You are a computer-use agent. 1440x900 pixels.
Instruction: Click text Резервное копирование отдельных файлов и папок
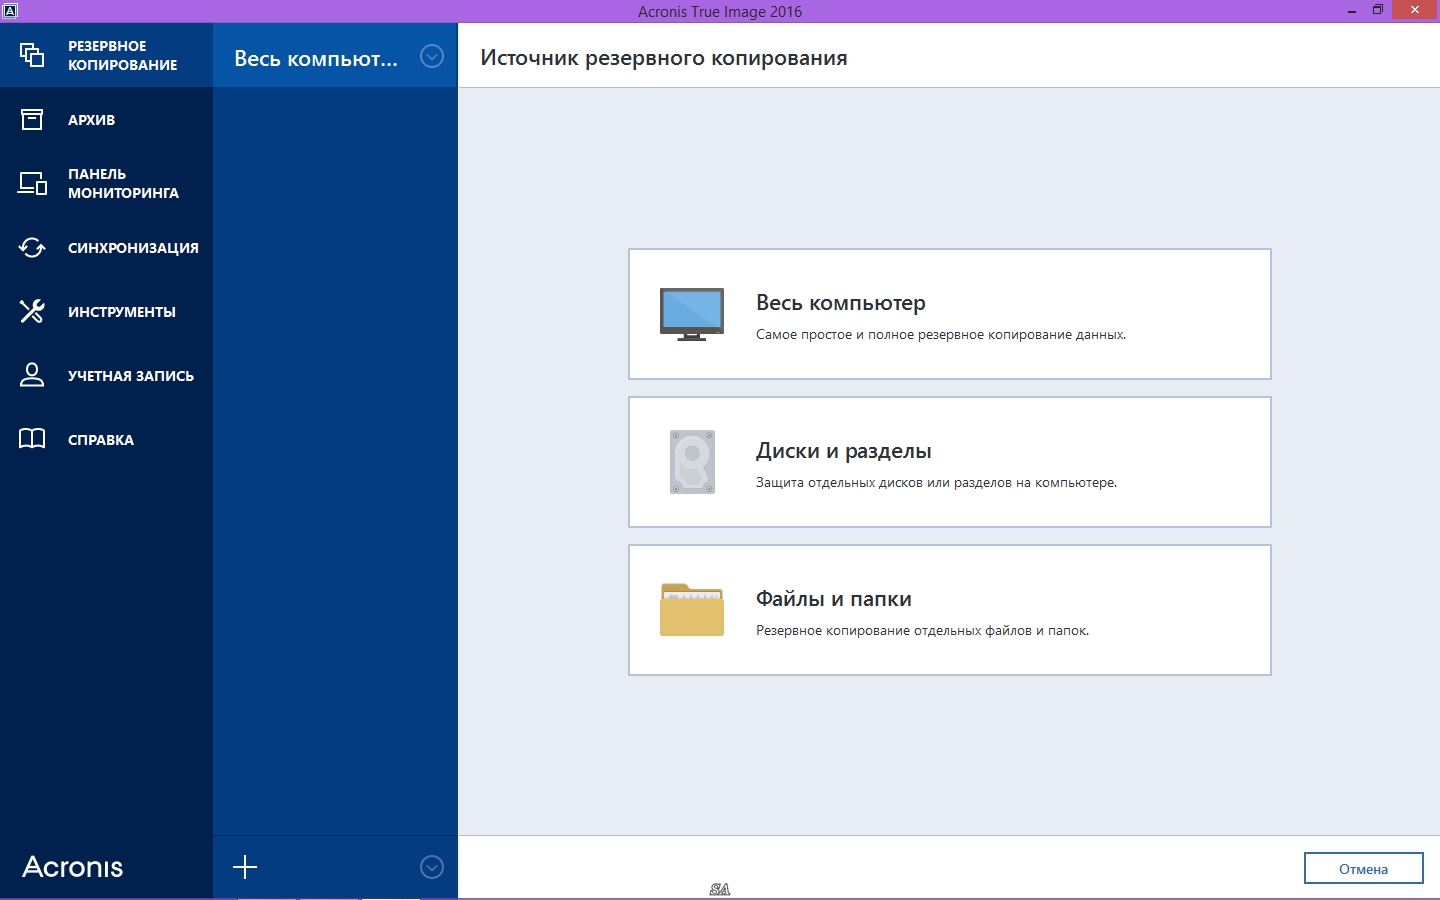pos(922,631)
